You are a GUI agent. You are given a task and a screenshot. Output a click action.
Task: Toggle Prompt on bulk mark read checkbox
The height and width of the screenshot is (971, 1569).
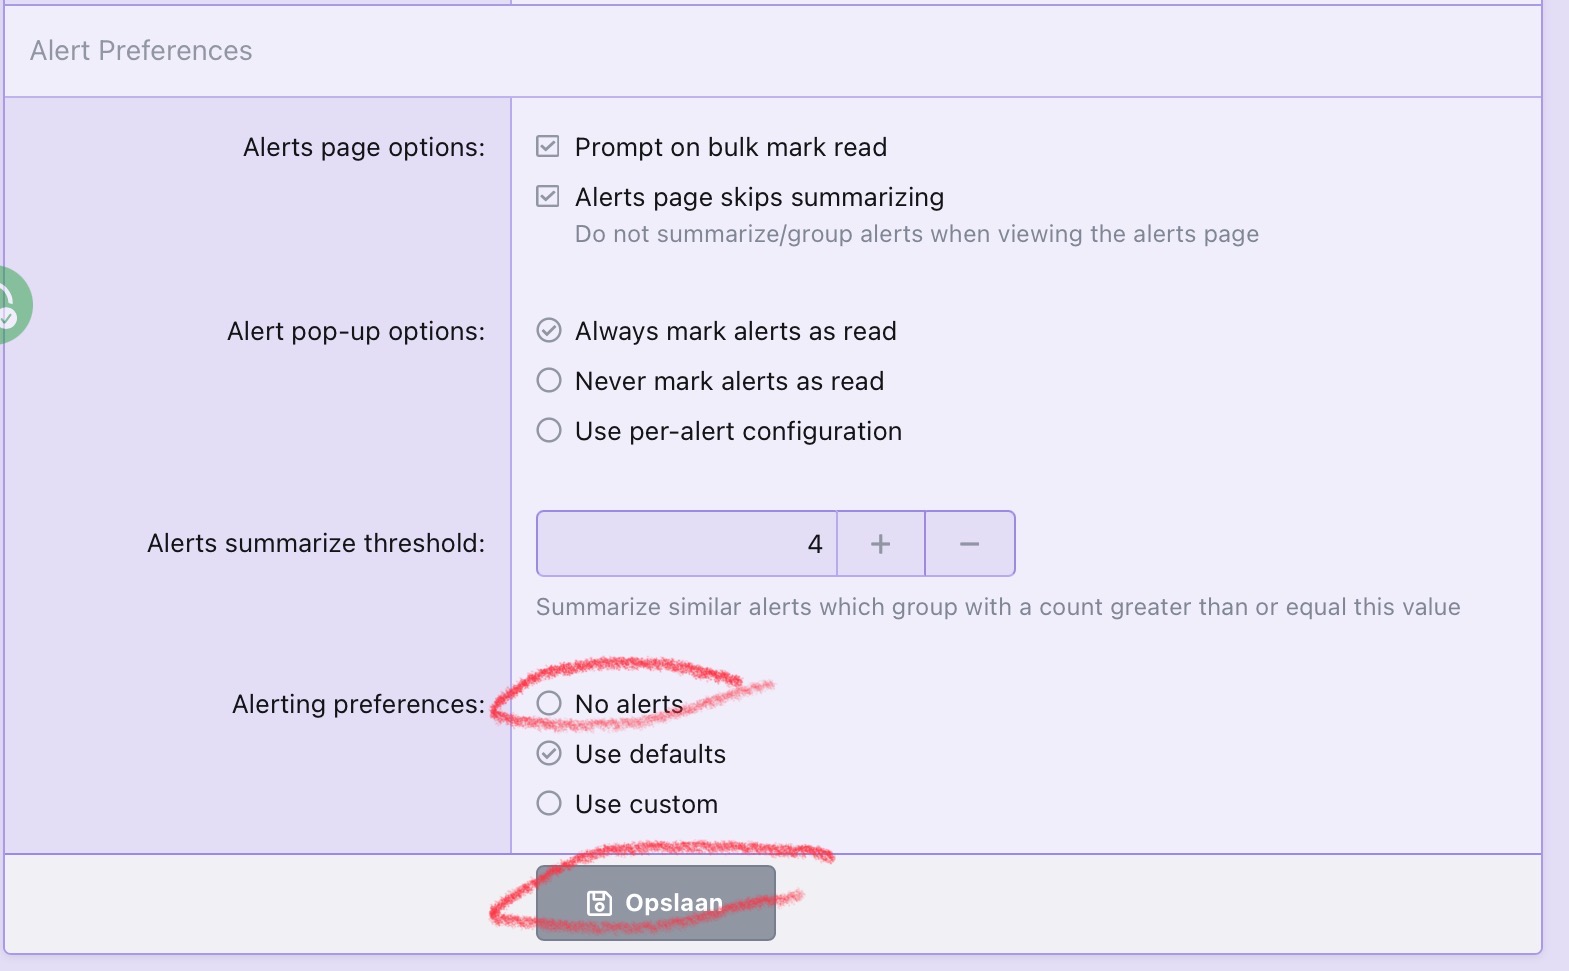[x=548, y=147]
